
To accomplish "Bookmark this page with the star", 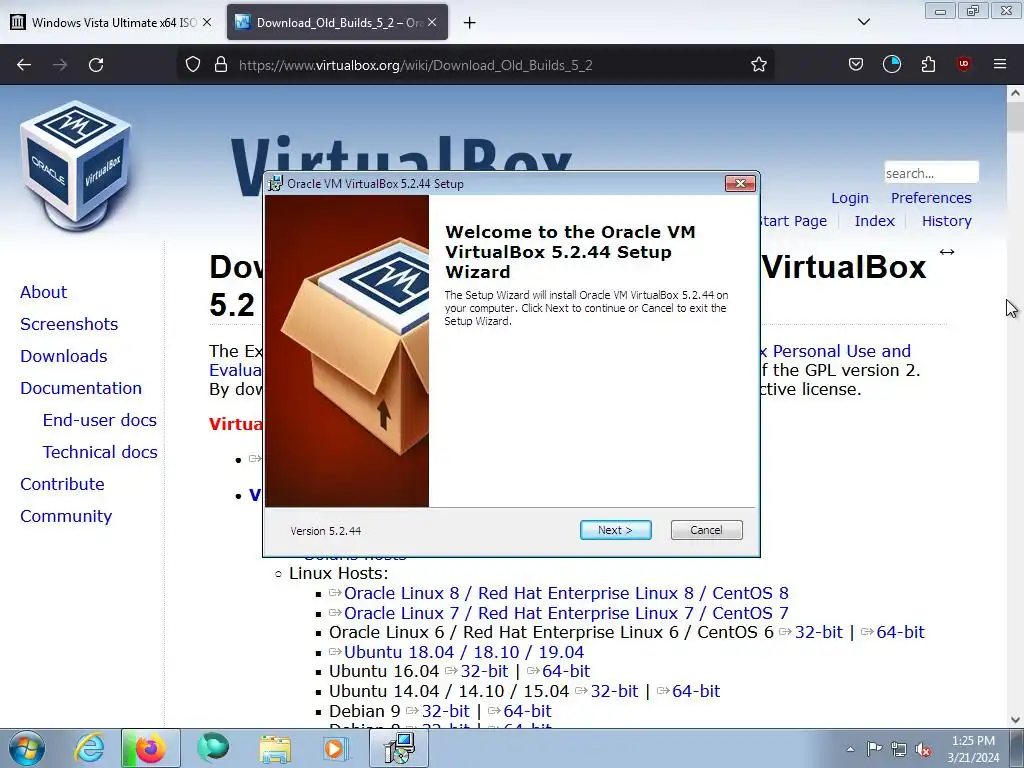I will point(758,65).
